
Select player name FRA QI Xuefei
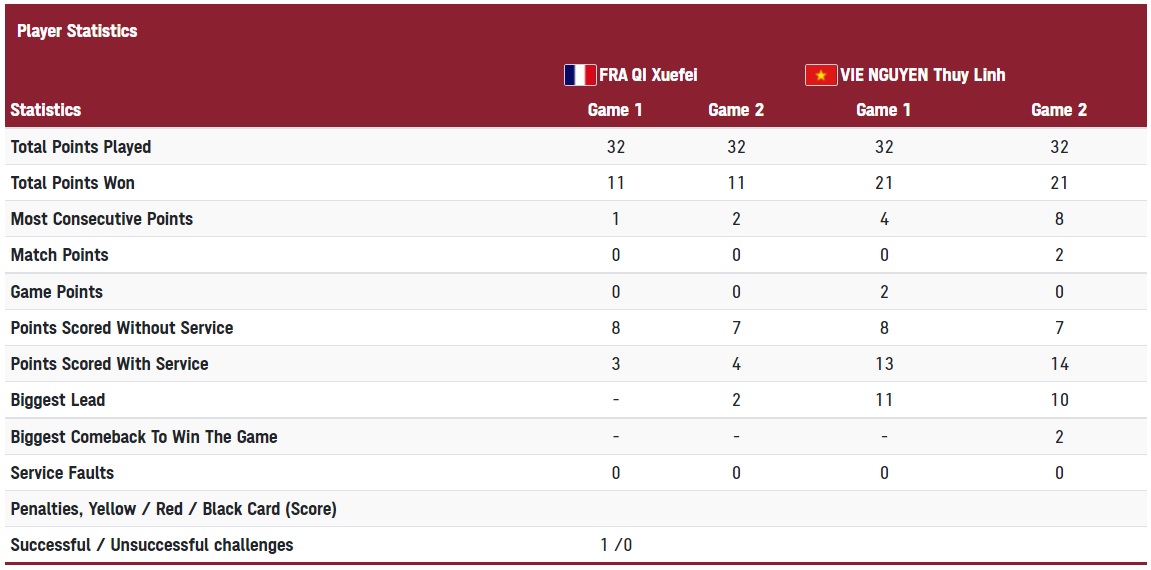pos(648,75)
